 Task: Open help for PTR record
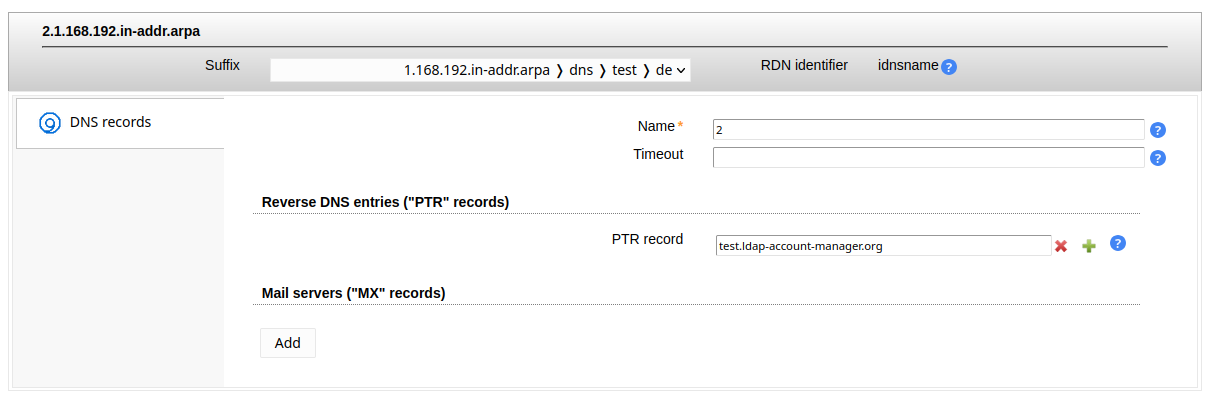click(x=1119, y=243)
